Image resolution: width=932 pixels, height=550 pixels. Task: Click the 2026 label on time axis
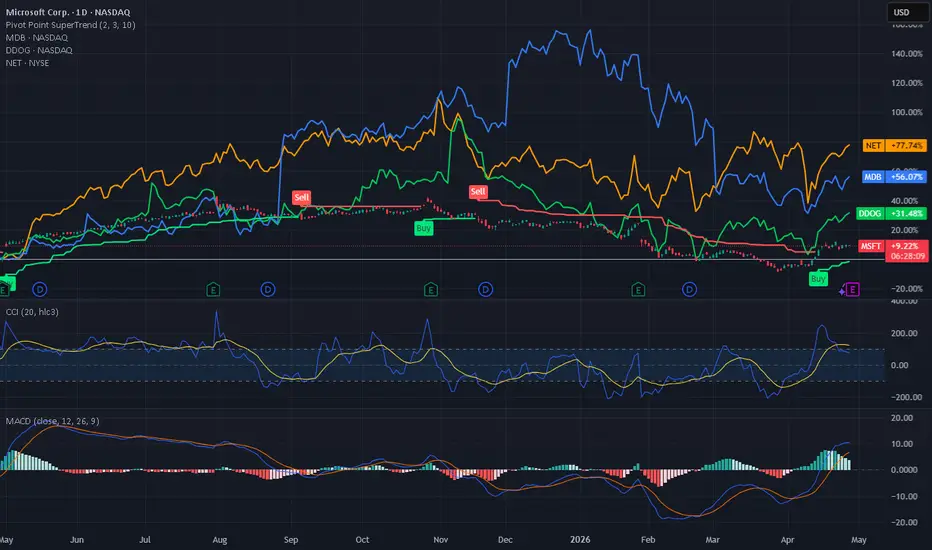[580, 540]
